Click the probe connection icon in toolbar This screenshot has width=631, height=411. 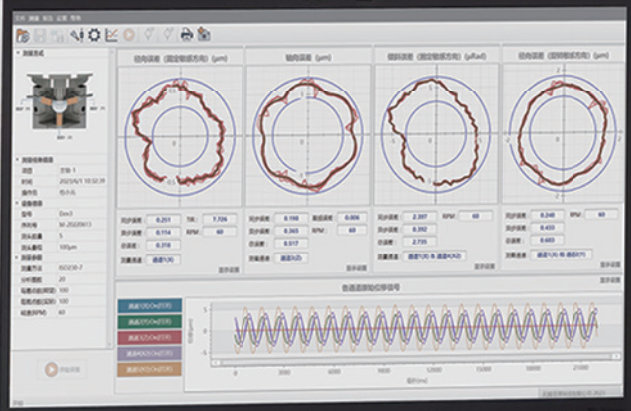(75, 34)
